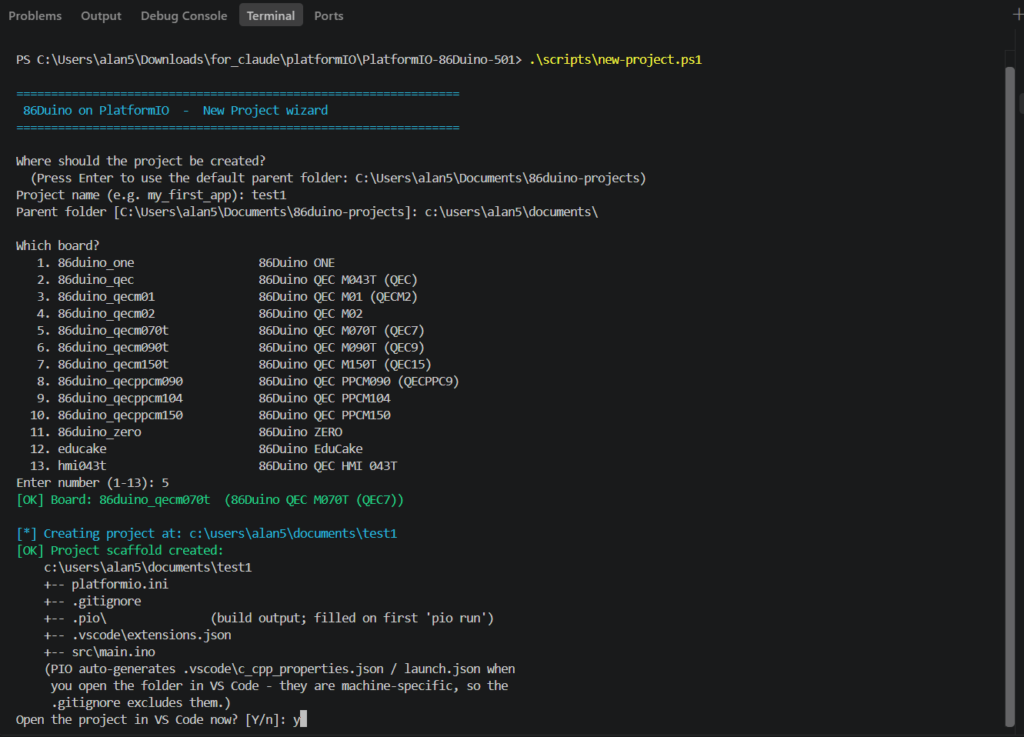
Task: Open the Output tab
Action: 101,16
